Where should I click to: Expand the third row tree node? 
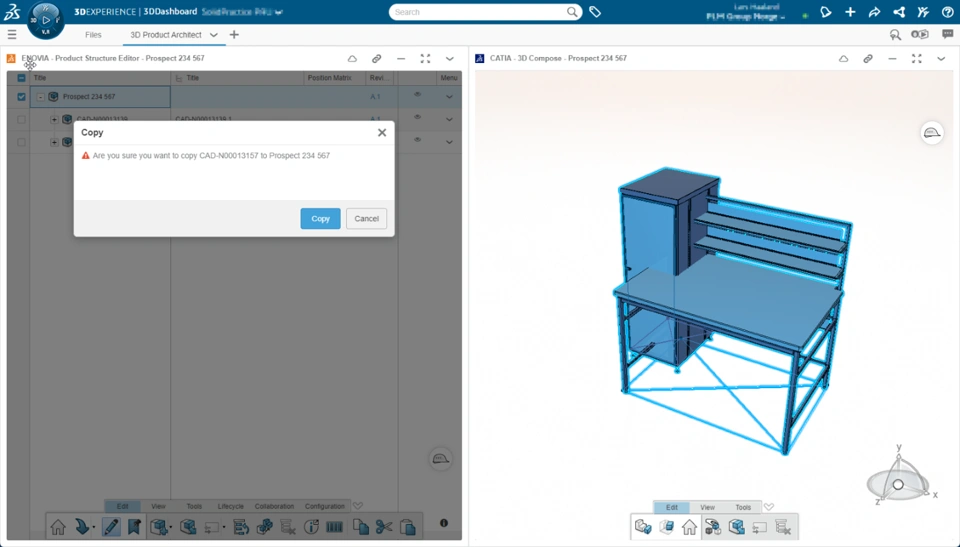[x=54, y=142]
